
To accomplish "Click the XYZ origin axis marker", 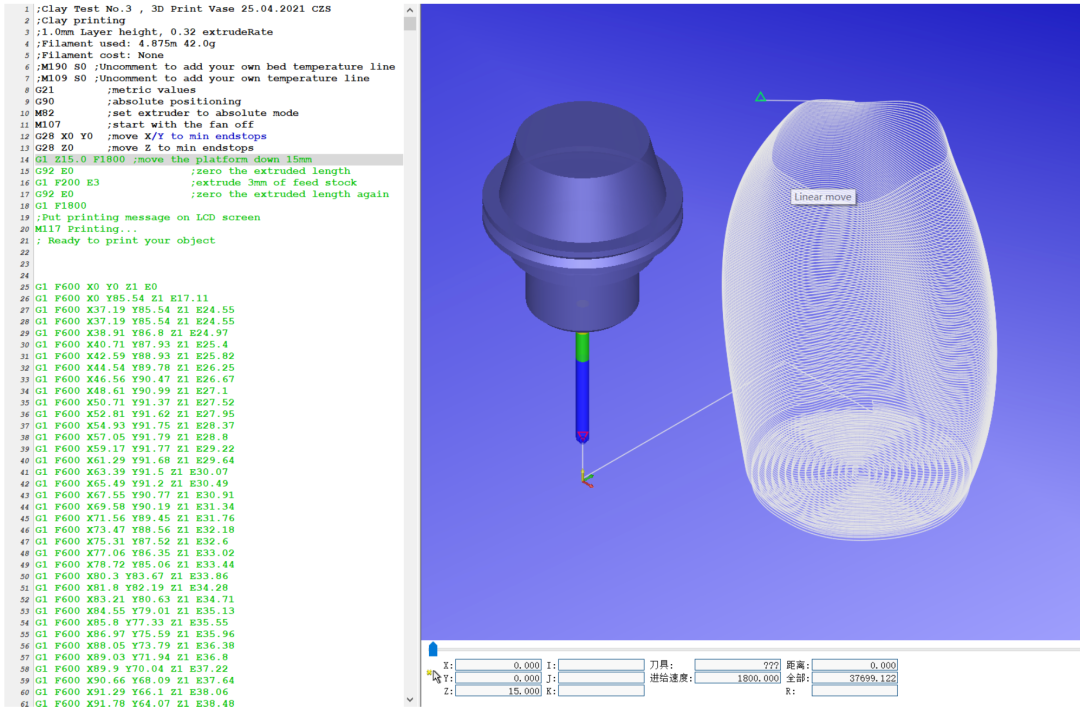I will 585,479.
